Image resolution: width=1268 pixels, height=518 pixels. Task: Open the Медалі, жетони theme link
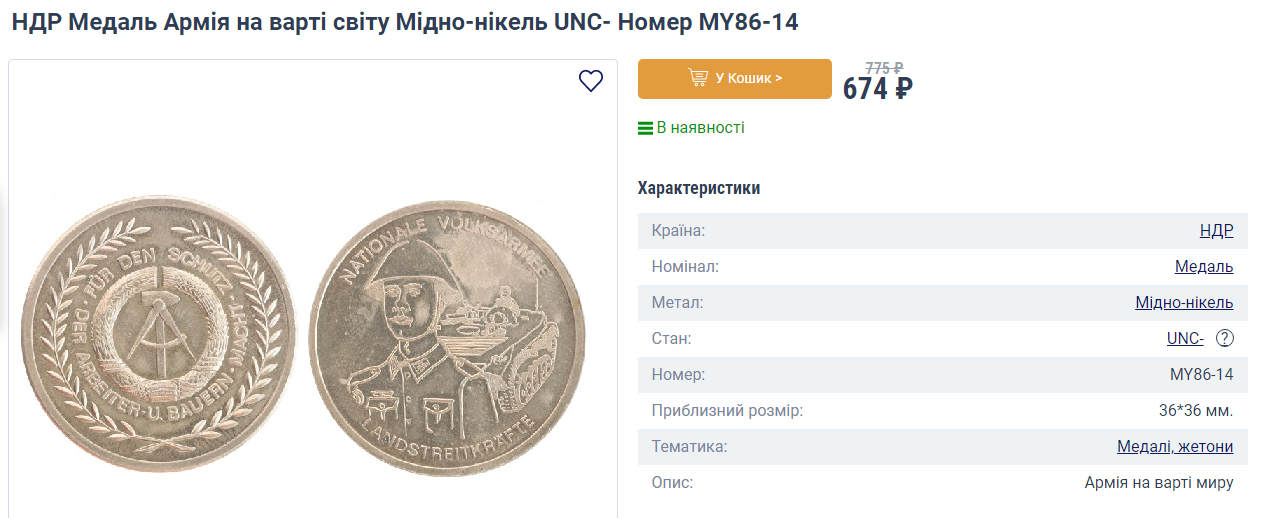pos(1175,447)
